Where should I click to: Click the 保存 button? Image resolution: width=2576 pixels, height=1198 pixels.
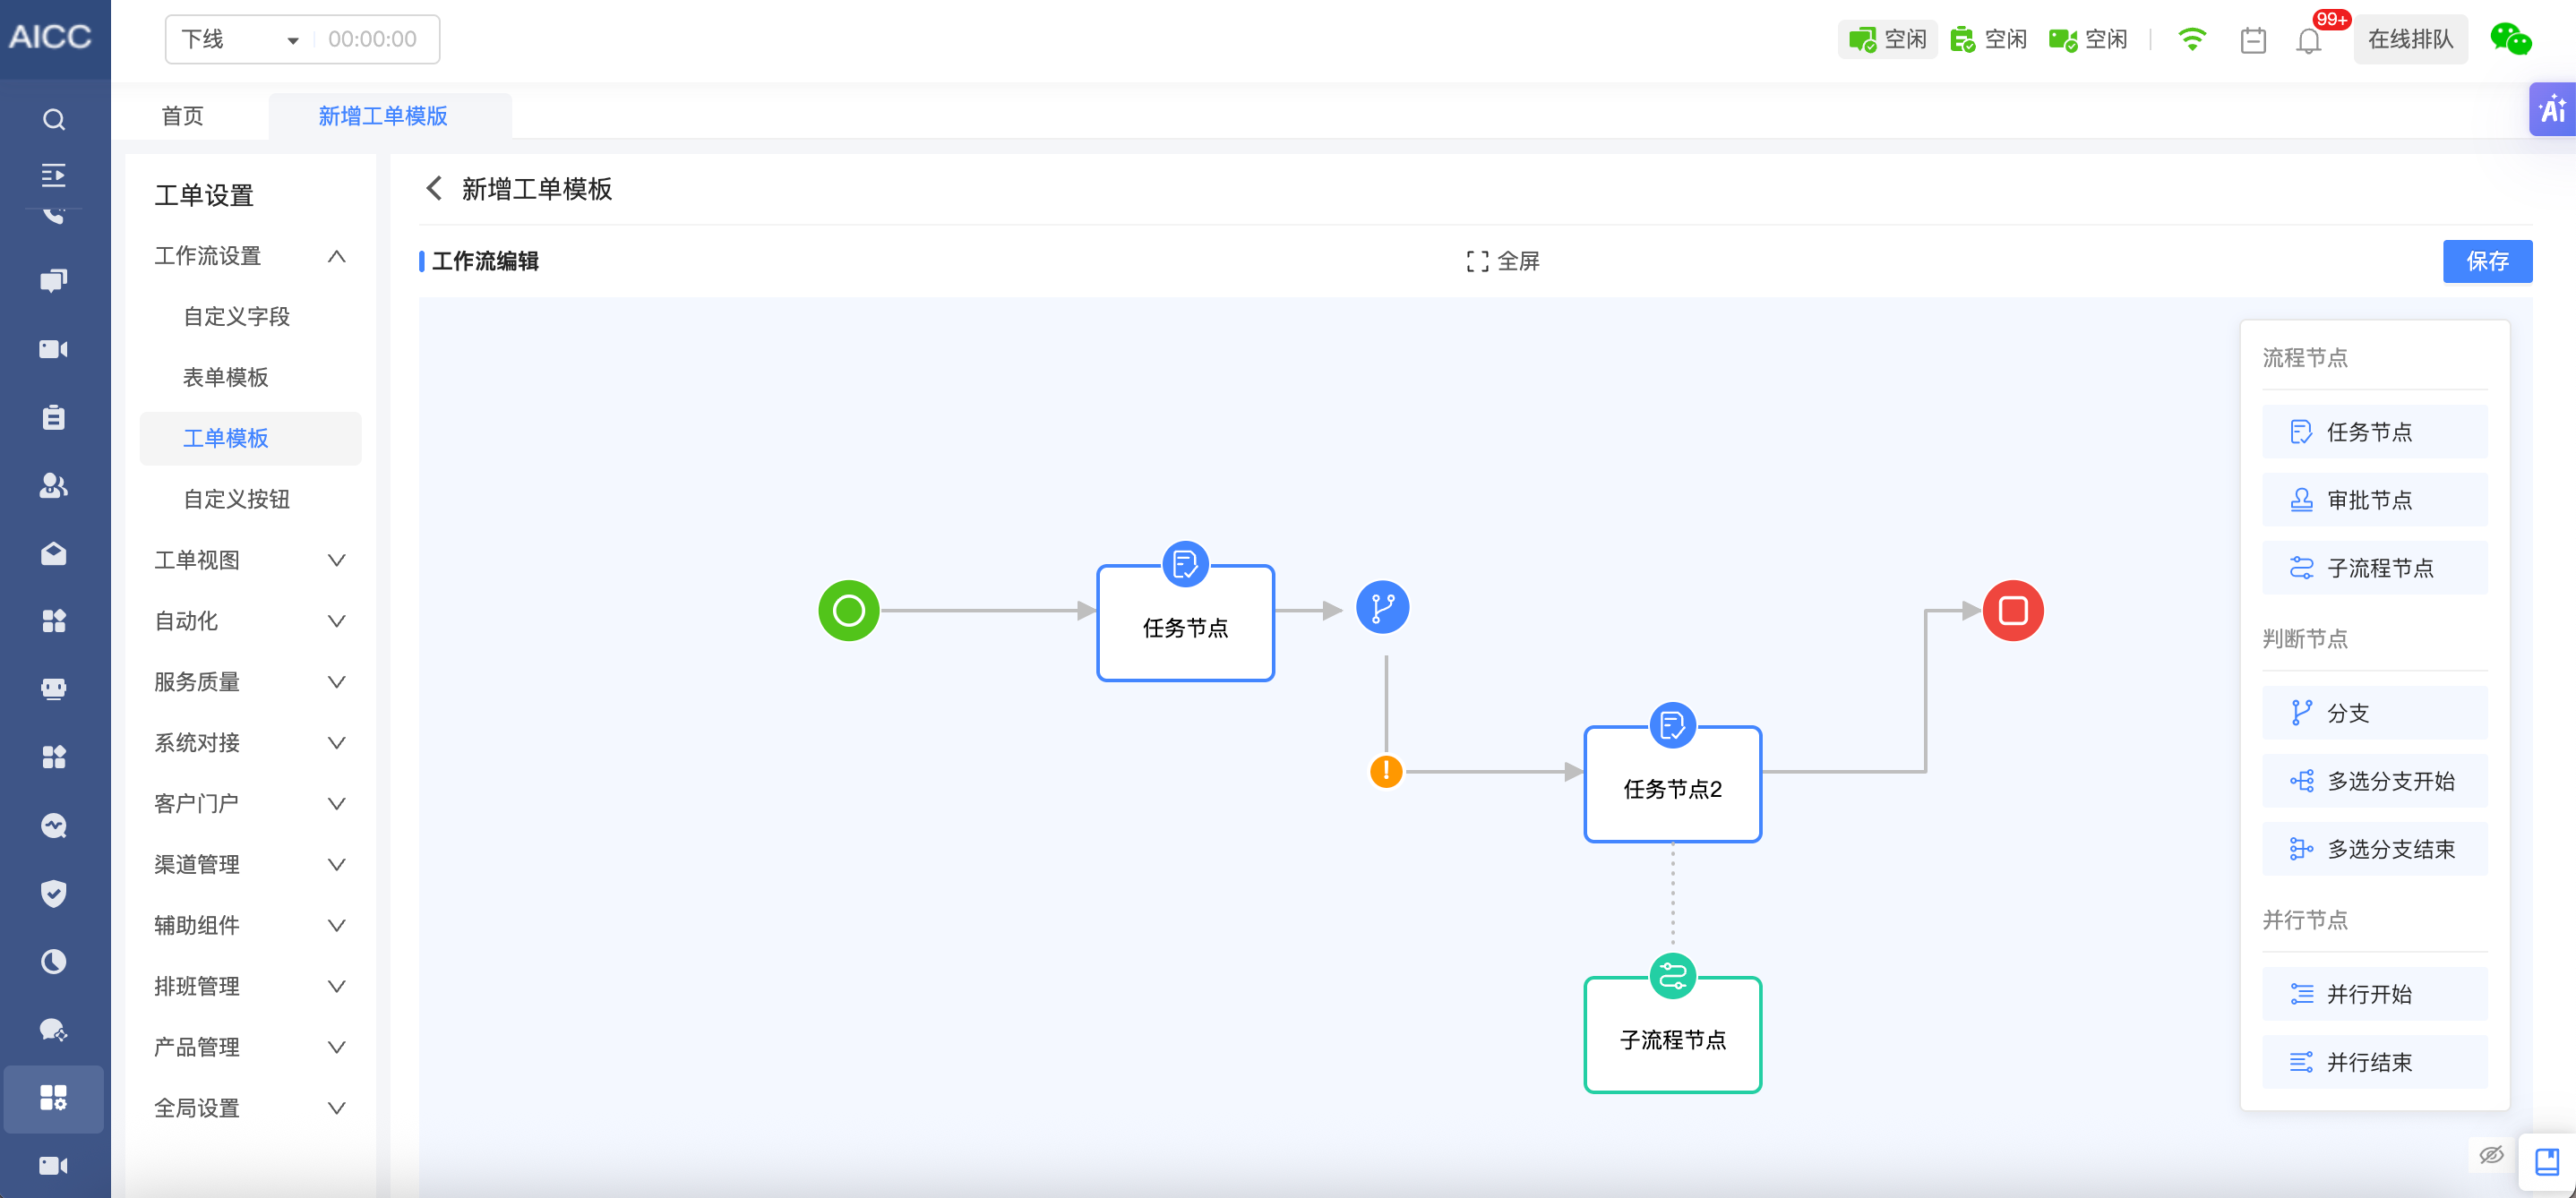click(x=2486, y=261)
